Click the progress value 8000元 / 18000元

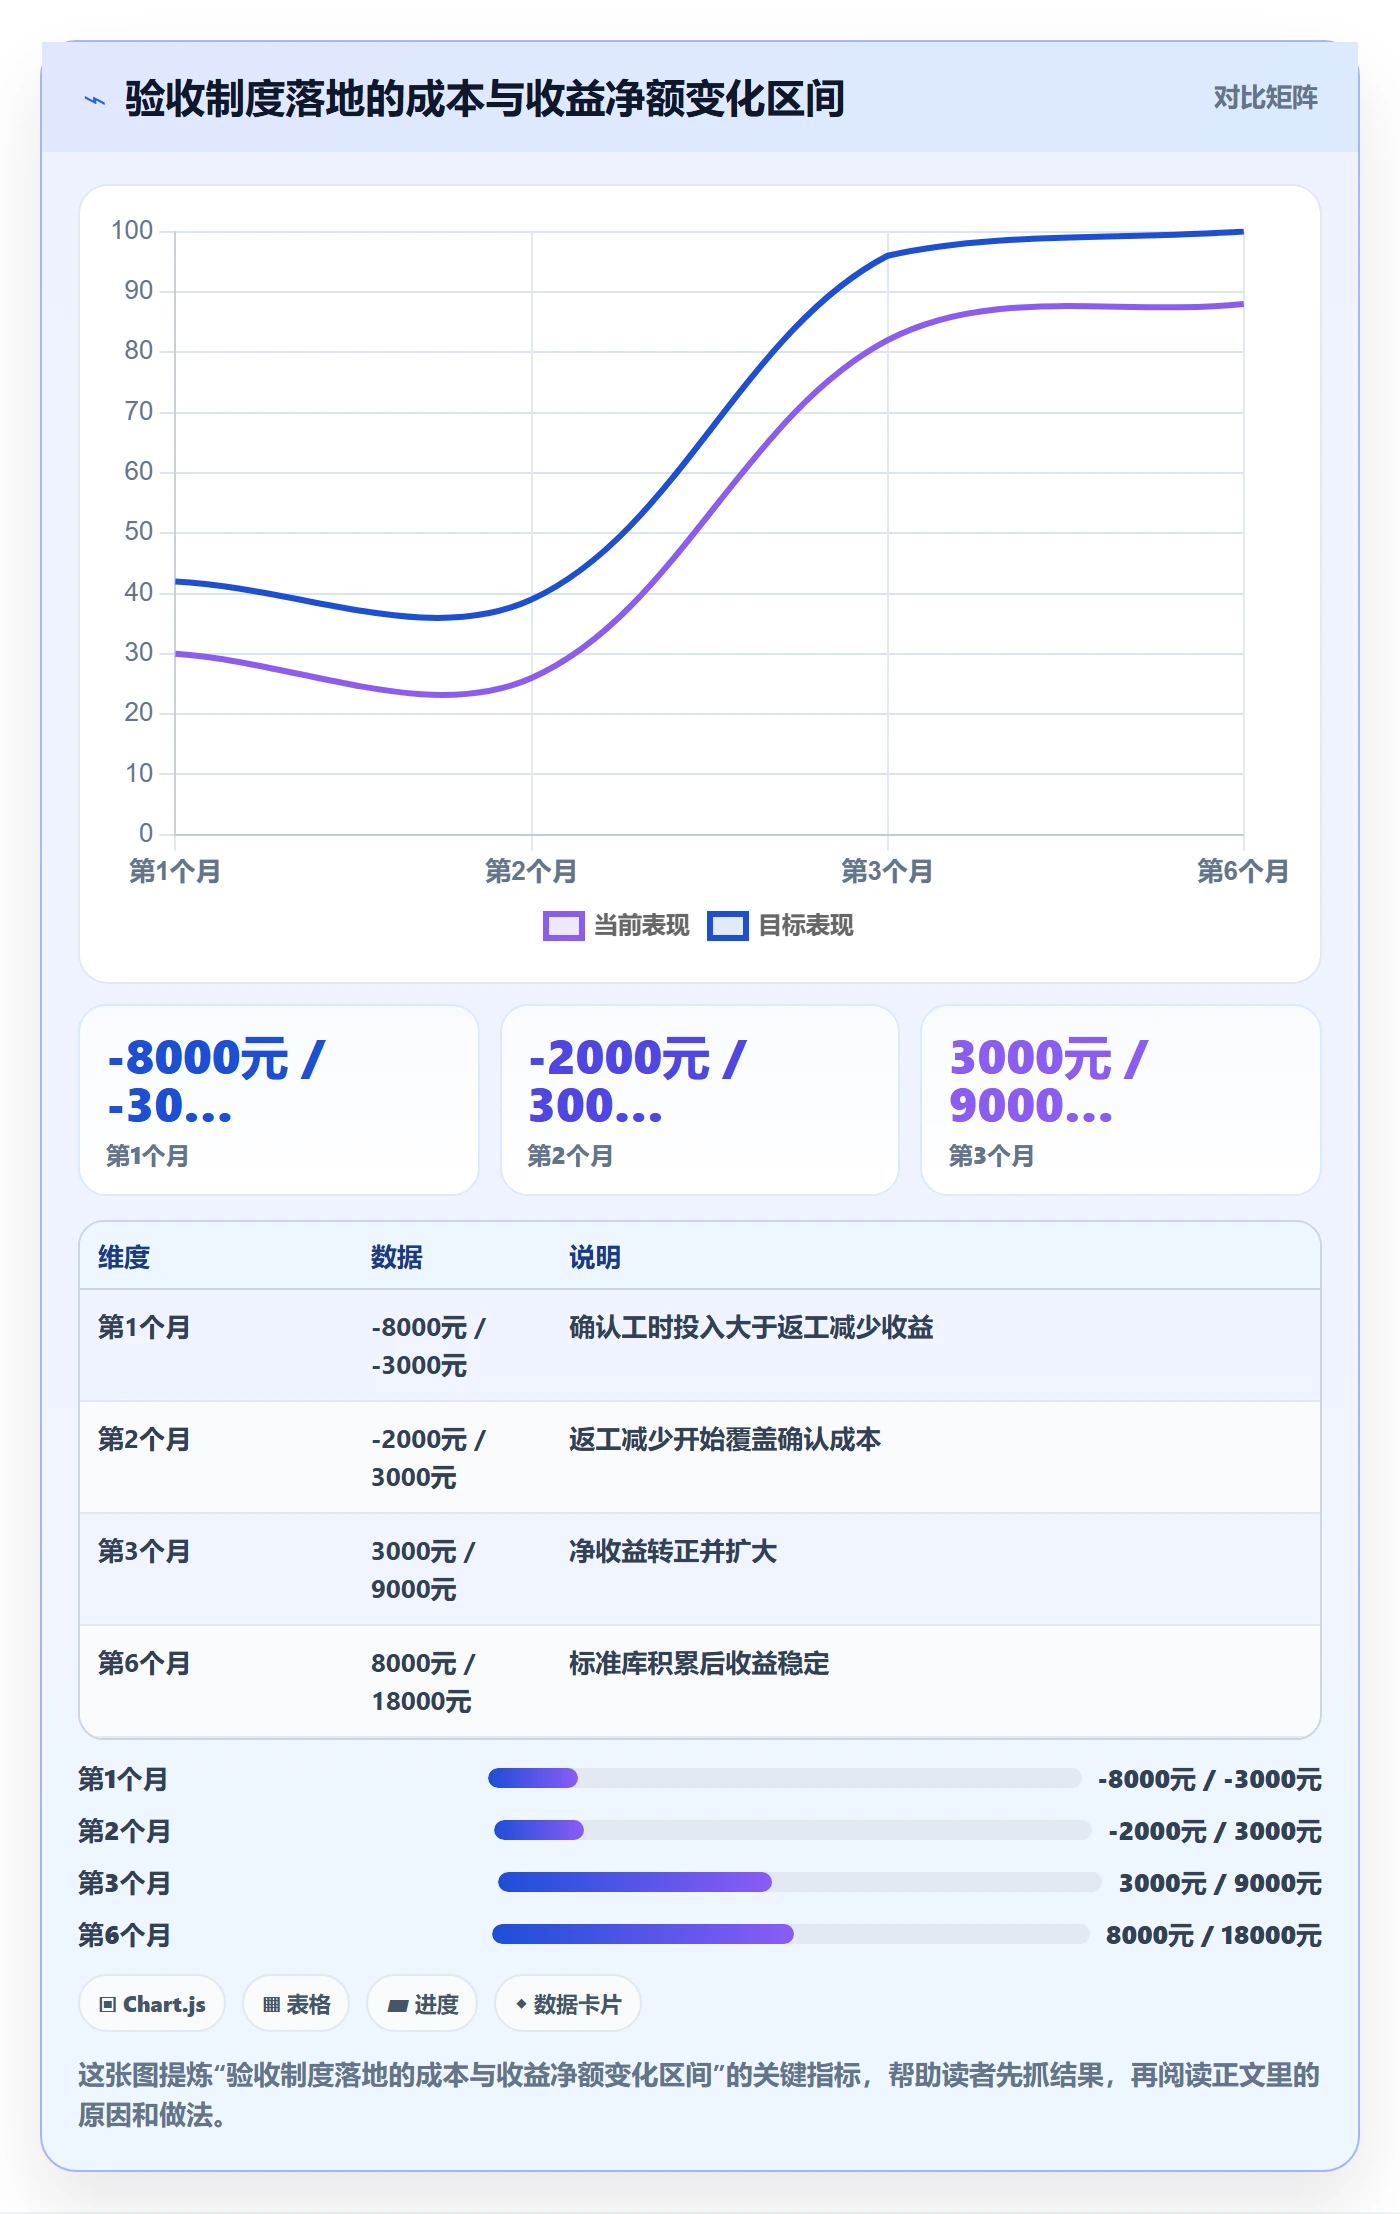click(1214, 1935)
